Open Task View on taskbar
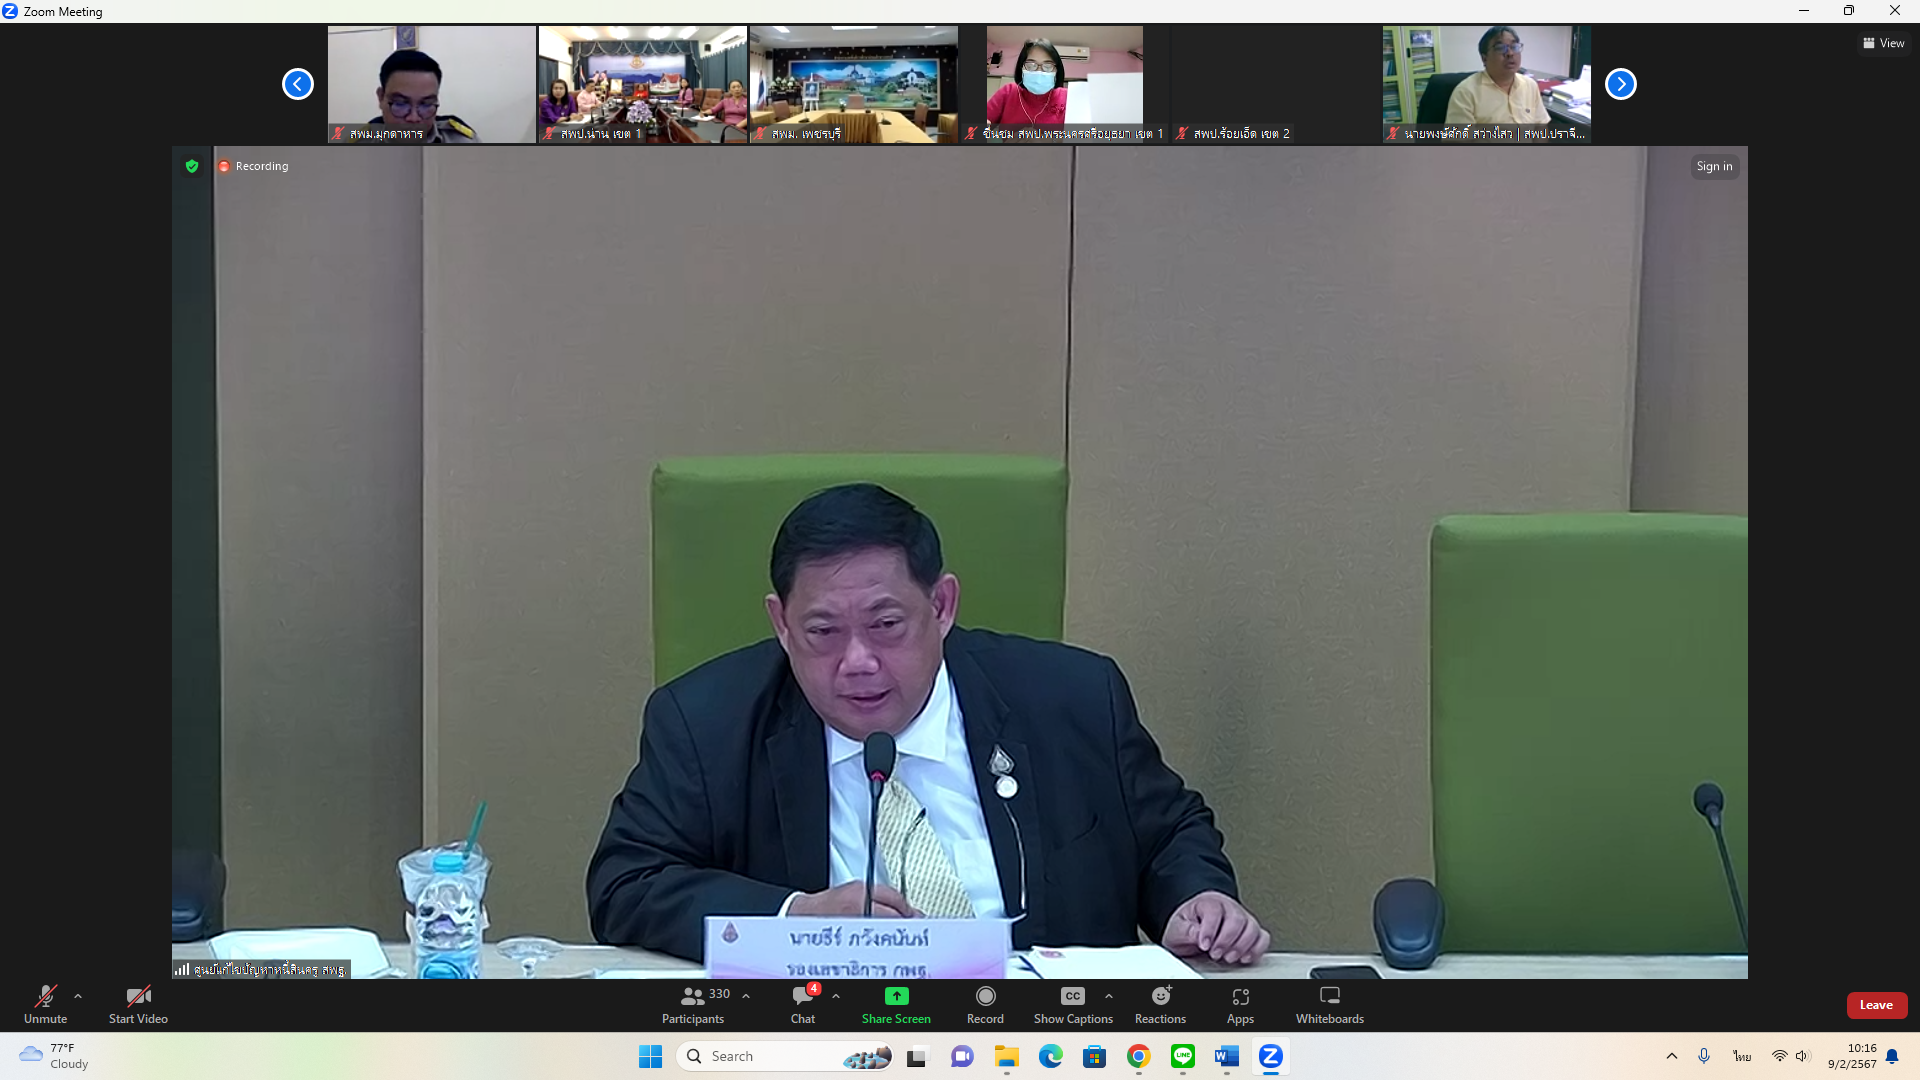 917,1056
